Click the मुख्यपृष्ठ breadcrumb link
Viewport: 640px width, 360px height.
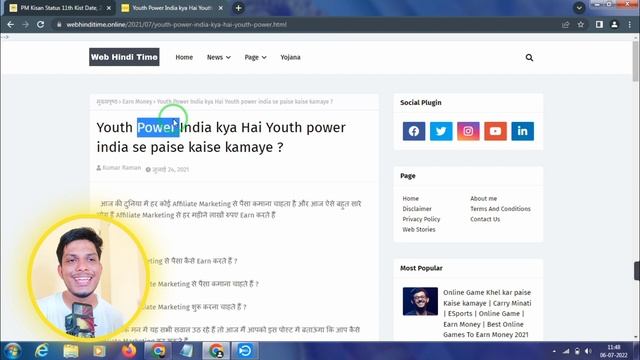107,101
